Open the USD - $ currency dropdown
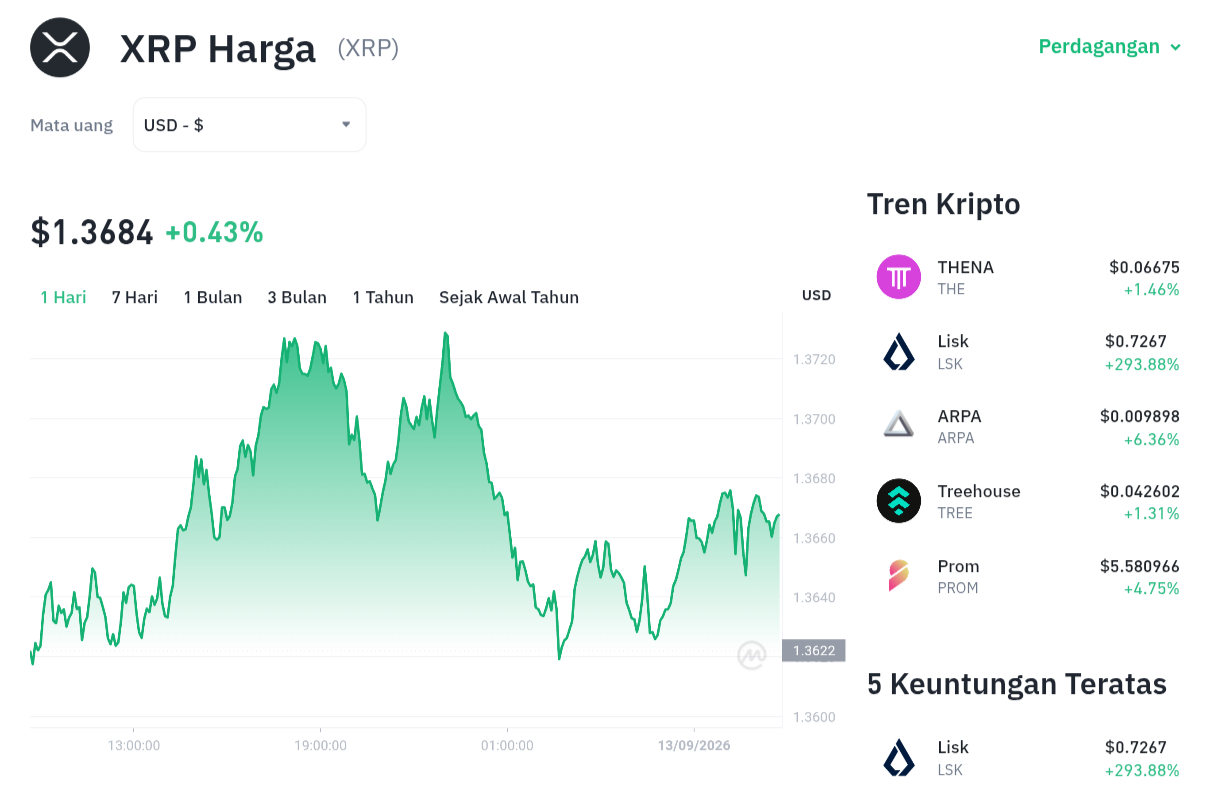The width and height of the screenshot is (1220, 787). coord(250,125)
